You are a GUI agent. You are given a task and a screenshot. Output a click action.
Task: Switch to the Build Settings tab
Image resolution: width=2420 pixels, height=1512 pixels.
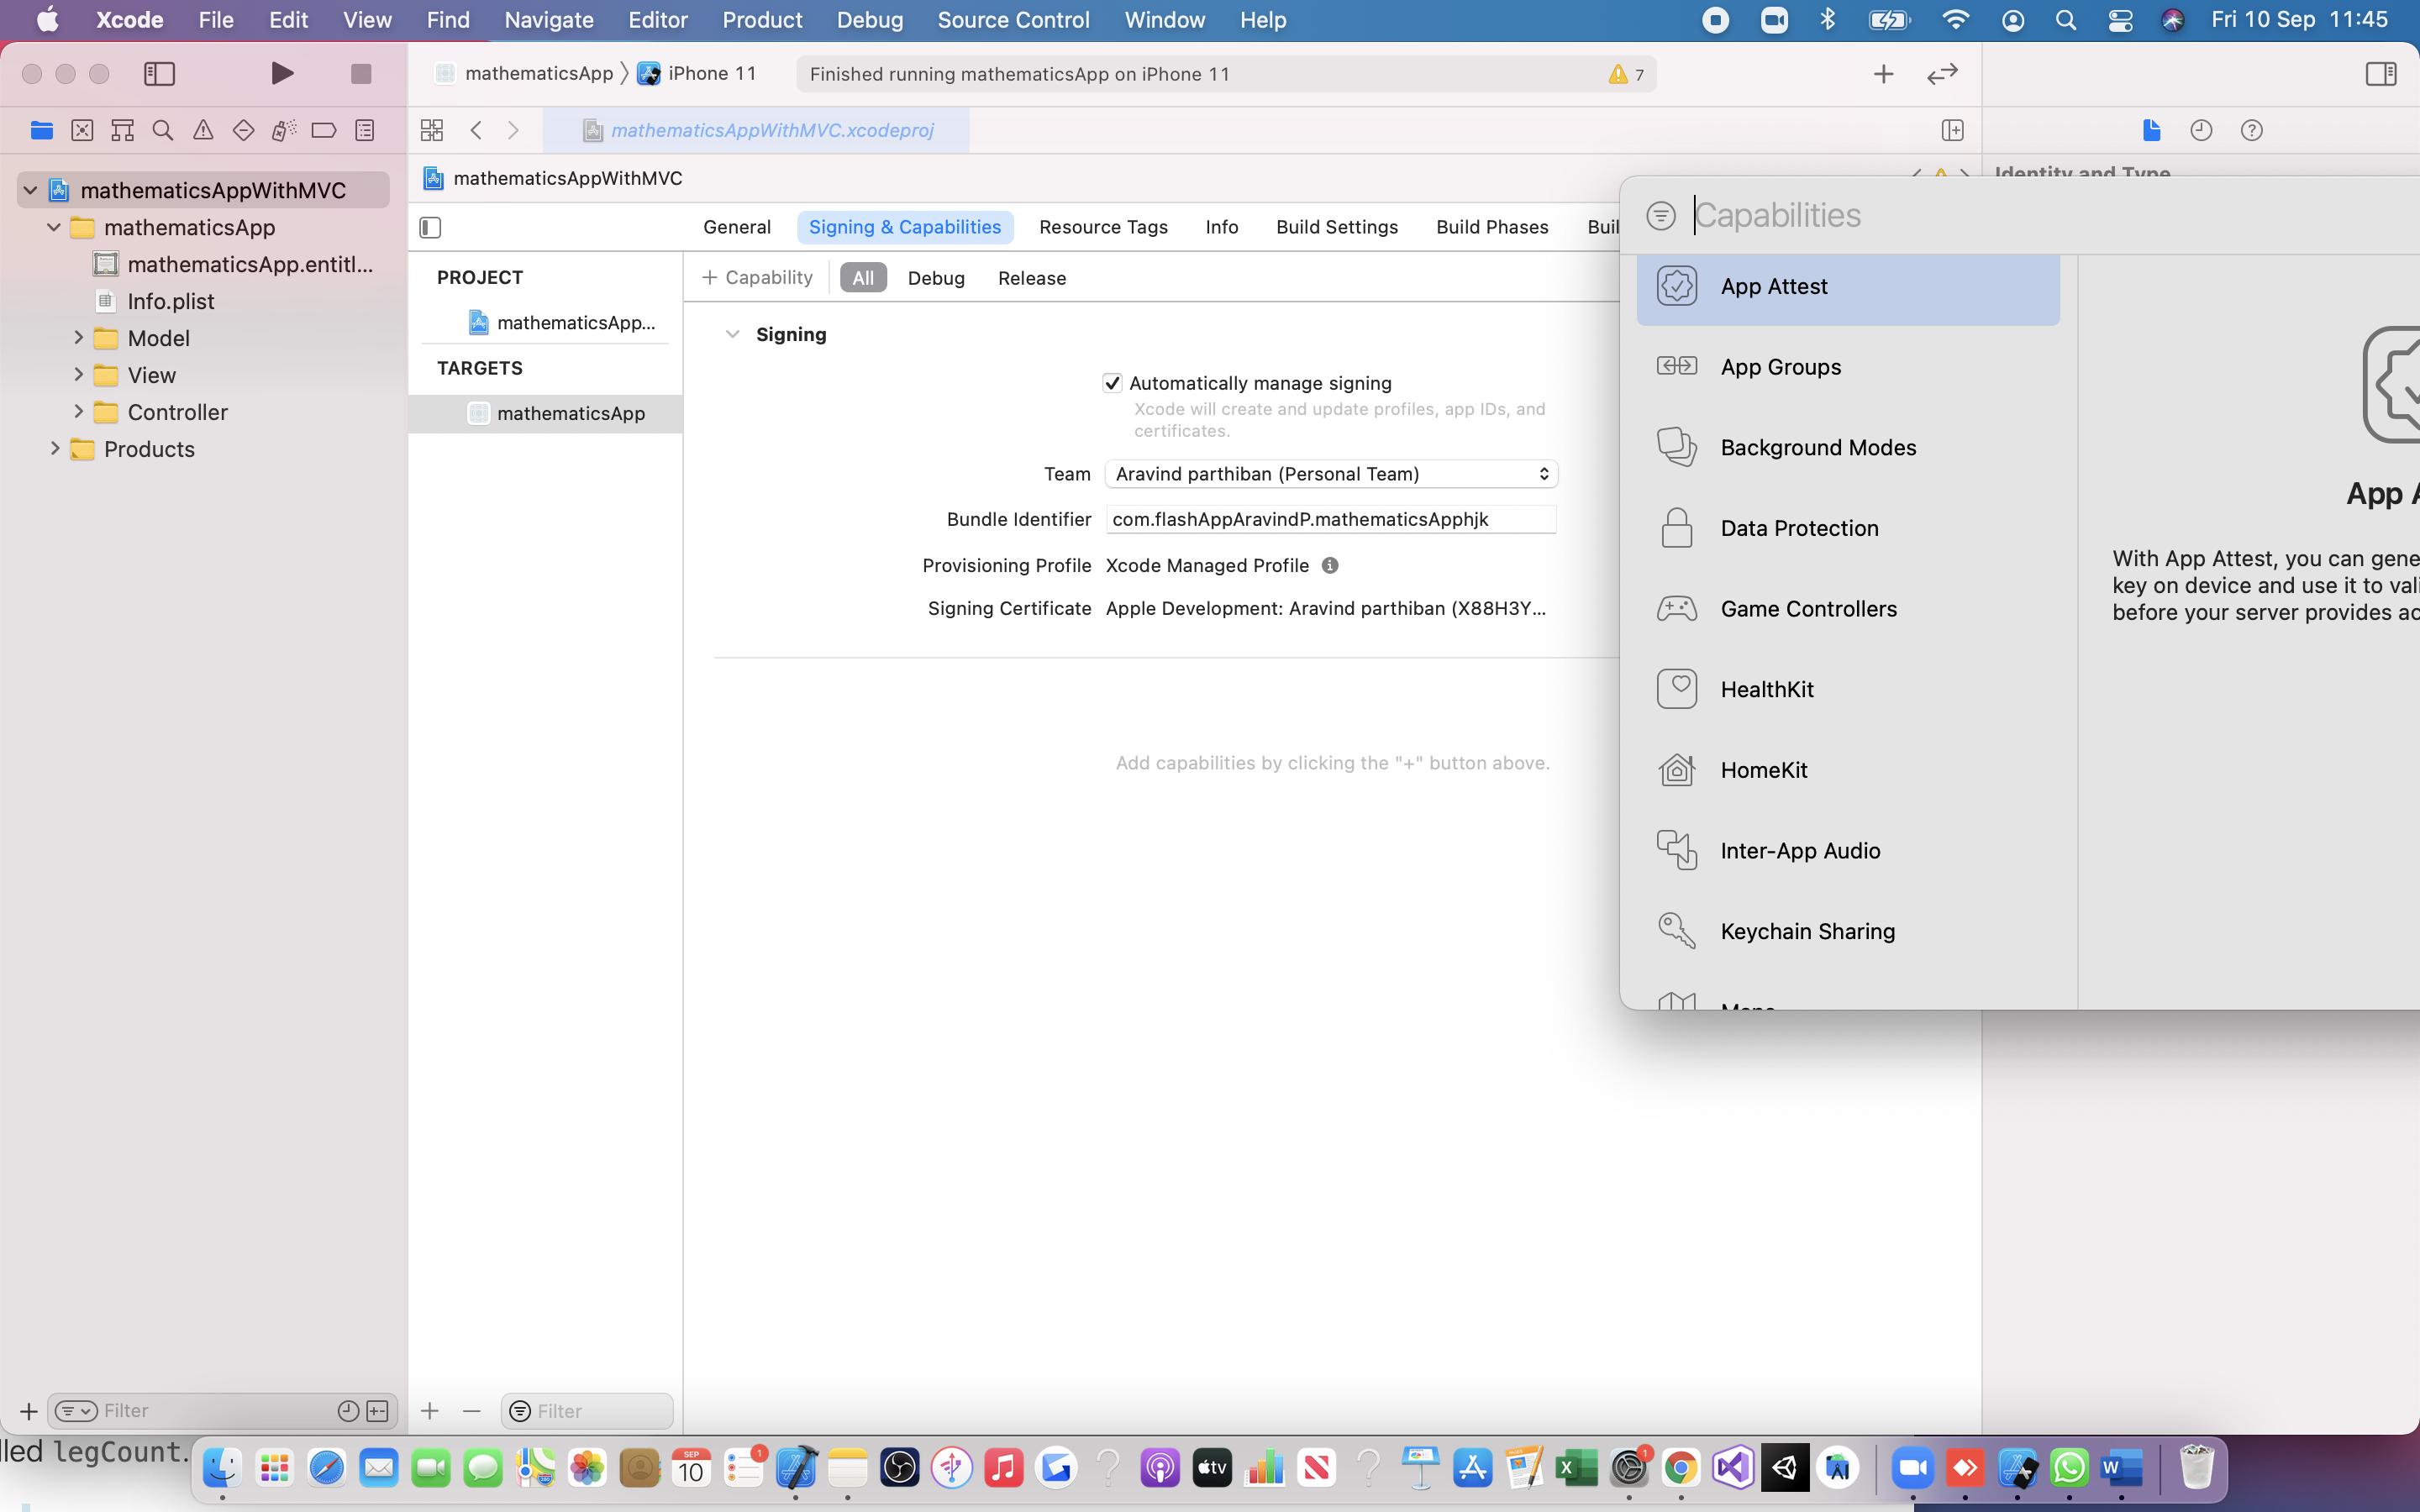click(1337, 227)
